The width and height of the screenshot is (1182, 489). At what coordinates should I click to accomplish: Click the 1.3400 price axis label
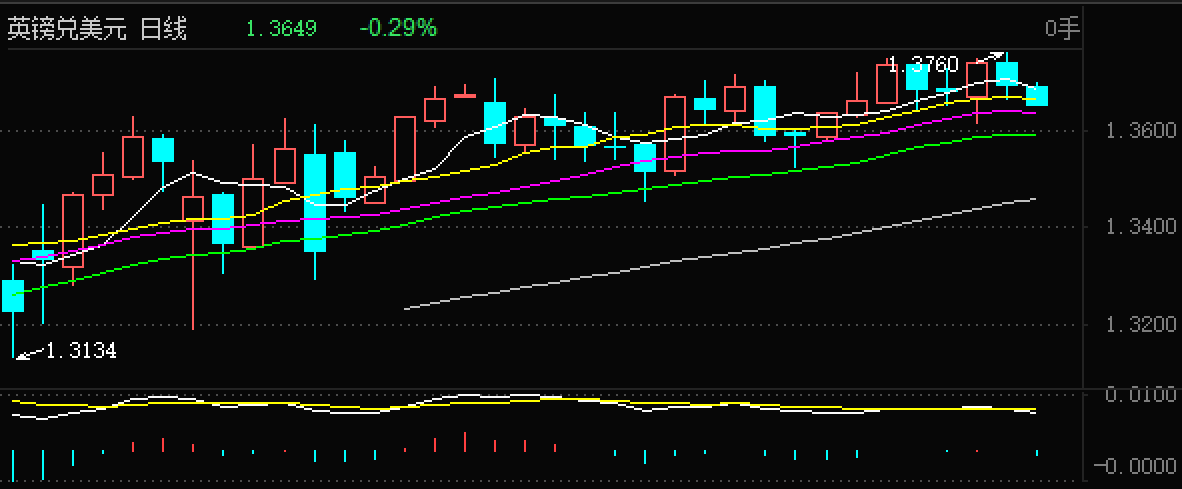click(1141, 227)
